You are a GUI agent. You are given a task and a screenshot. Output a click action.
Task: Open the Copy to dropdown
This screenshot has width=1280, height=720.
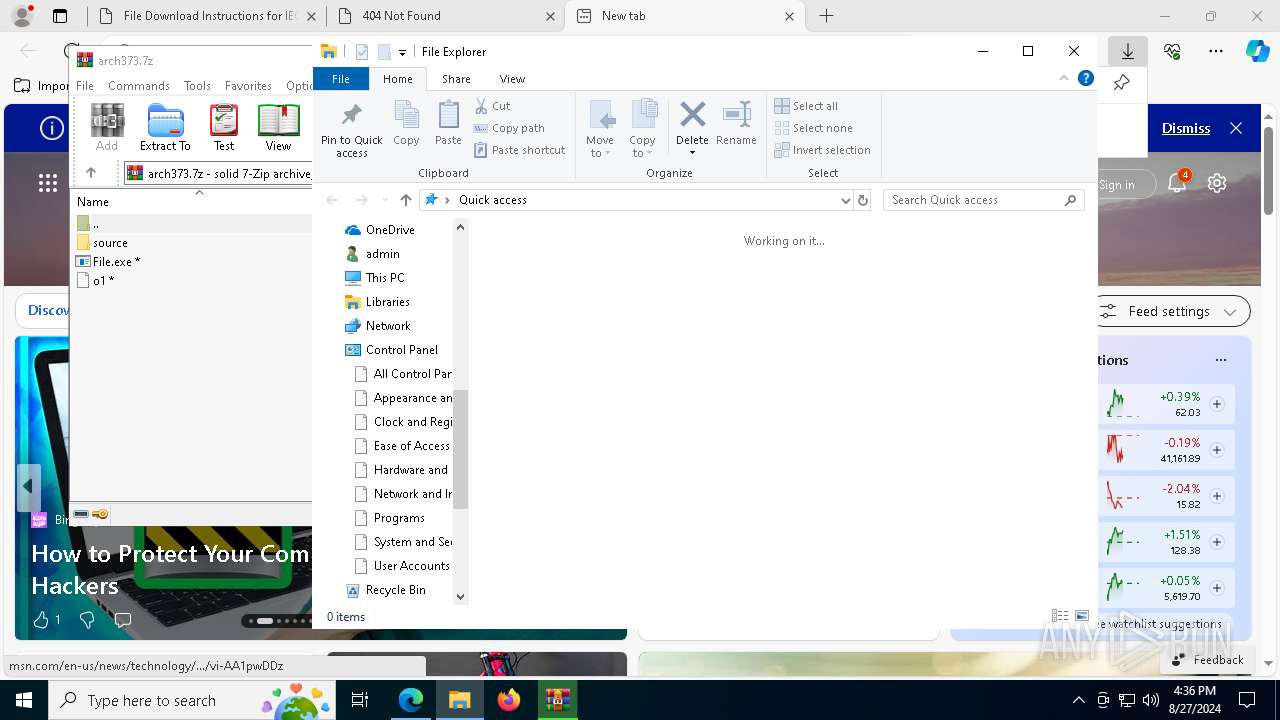click(642, 129)
